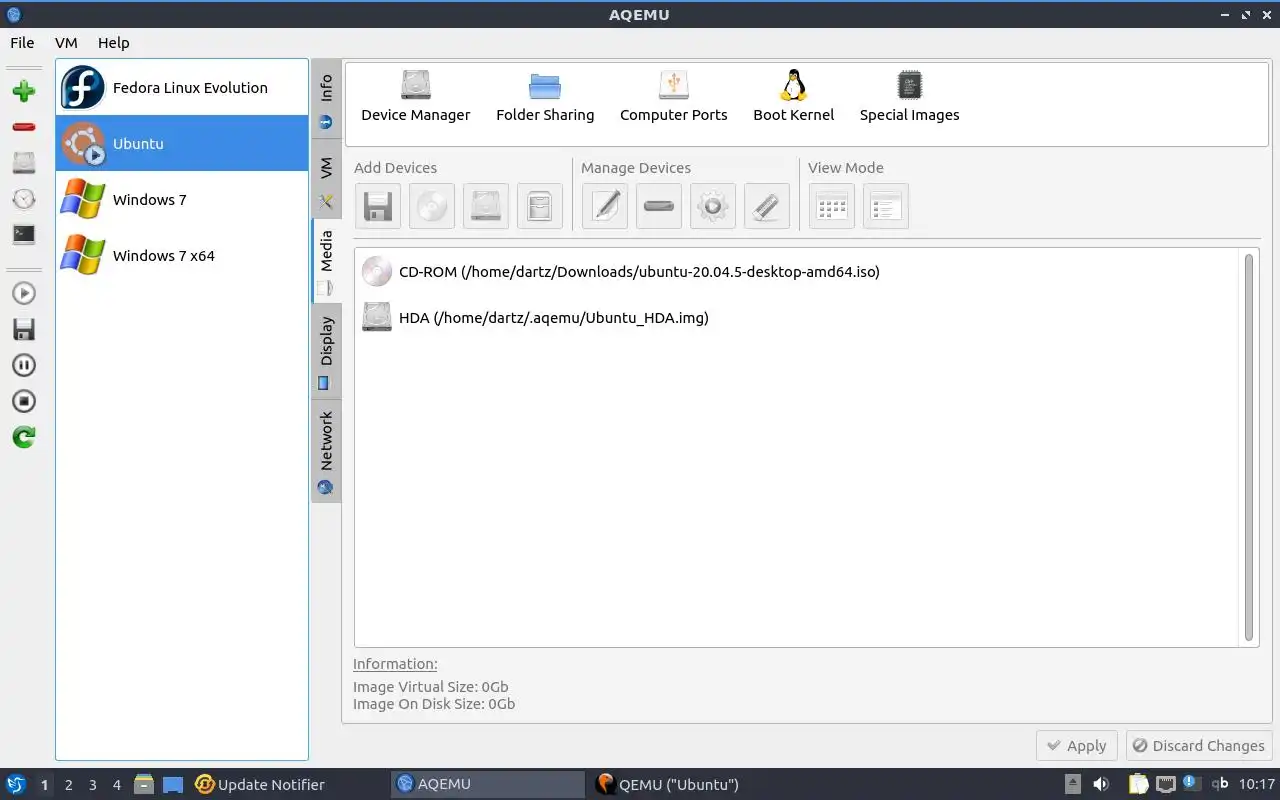Click the show desktop taskbar icon
The image size is (1280, 800).
click(173, 785)
